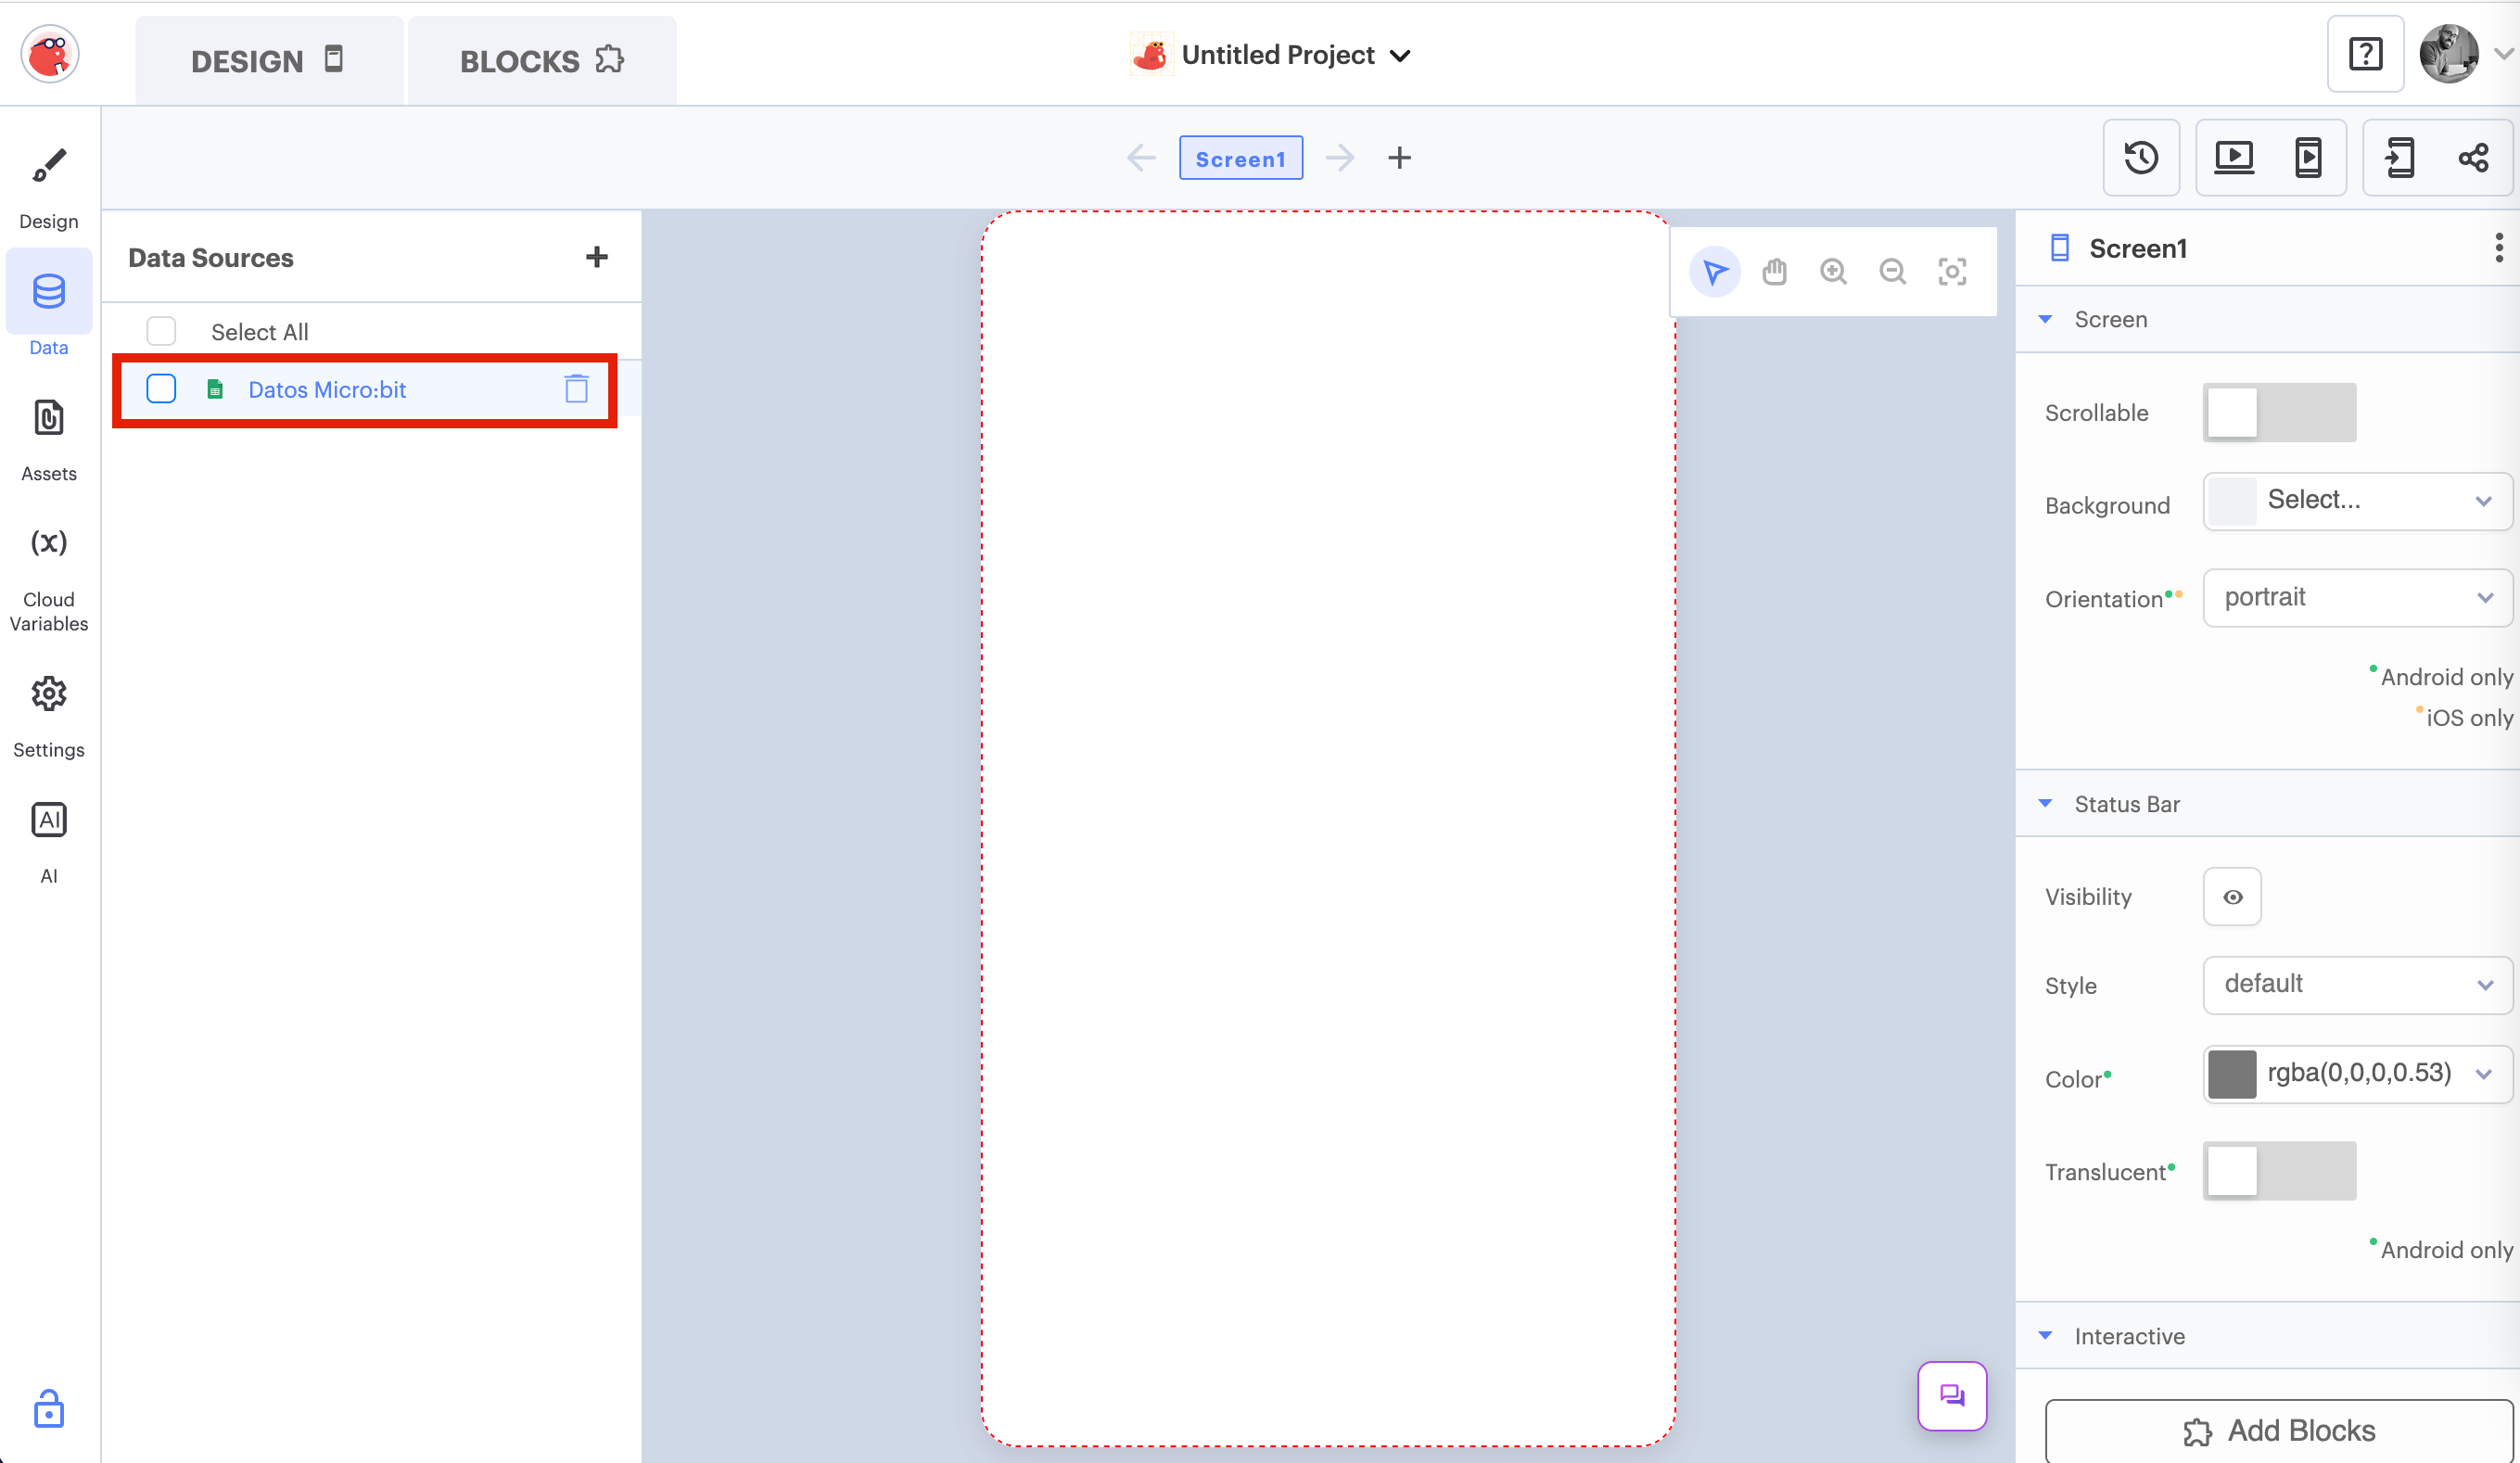The image size is (2520, 1463).
Task: Collapse the Status Bar section
Action: (2046, 803)
